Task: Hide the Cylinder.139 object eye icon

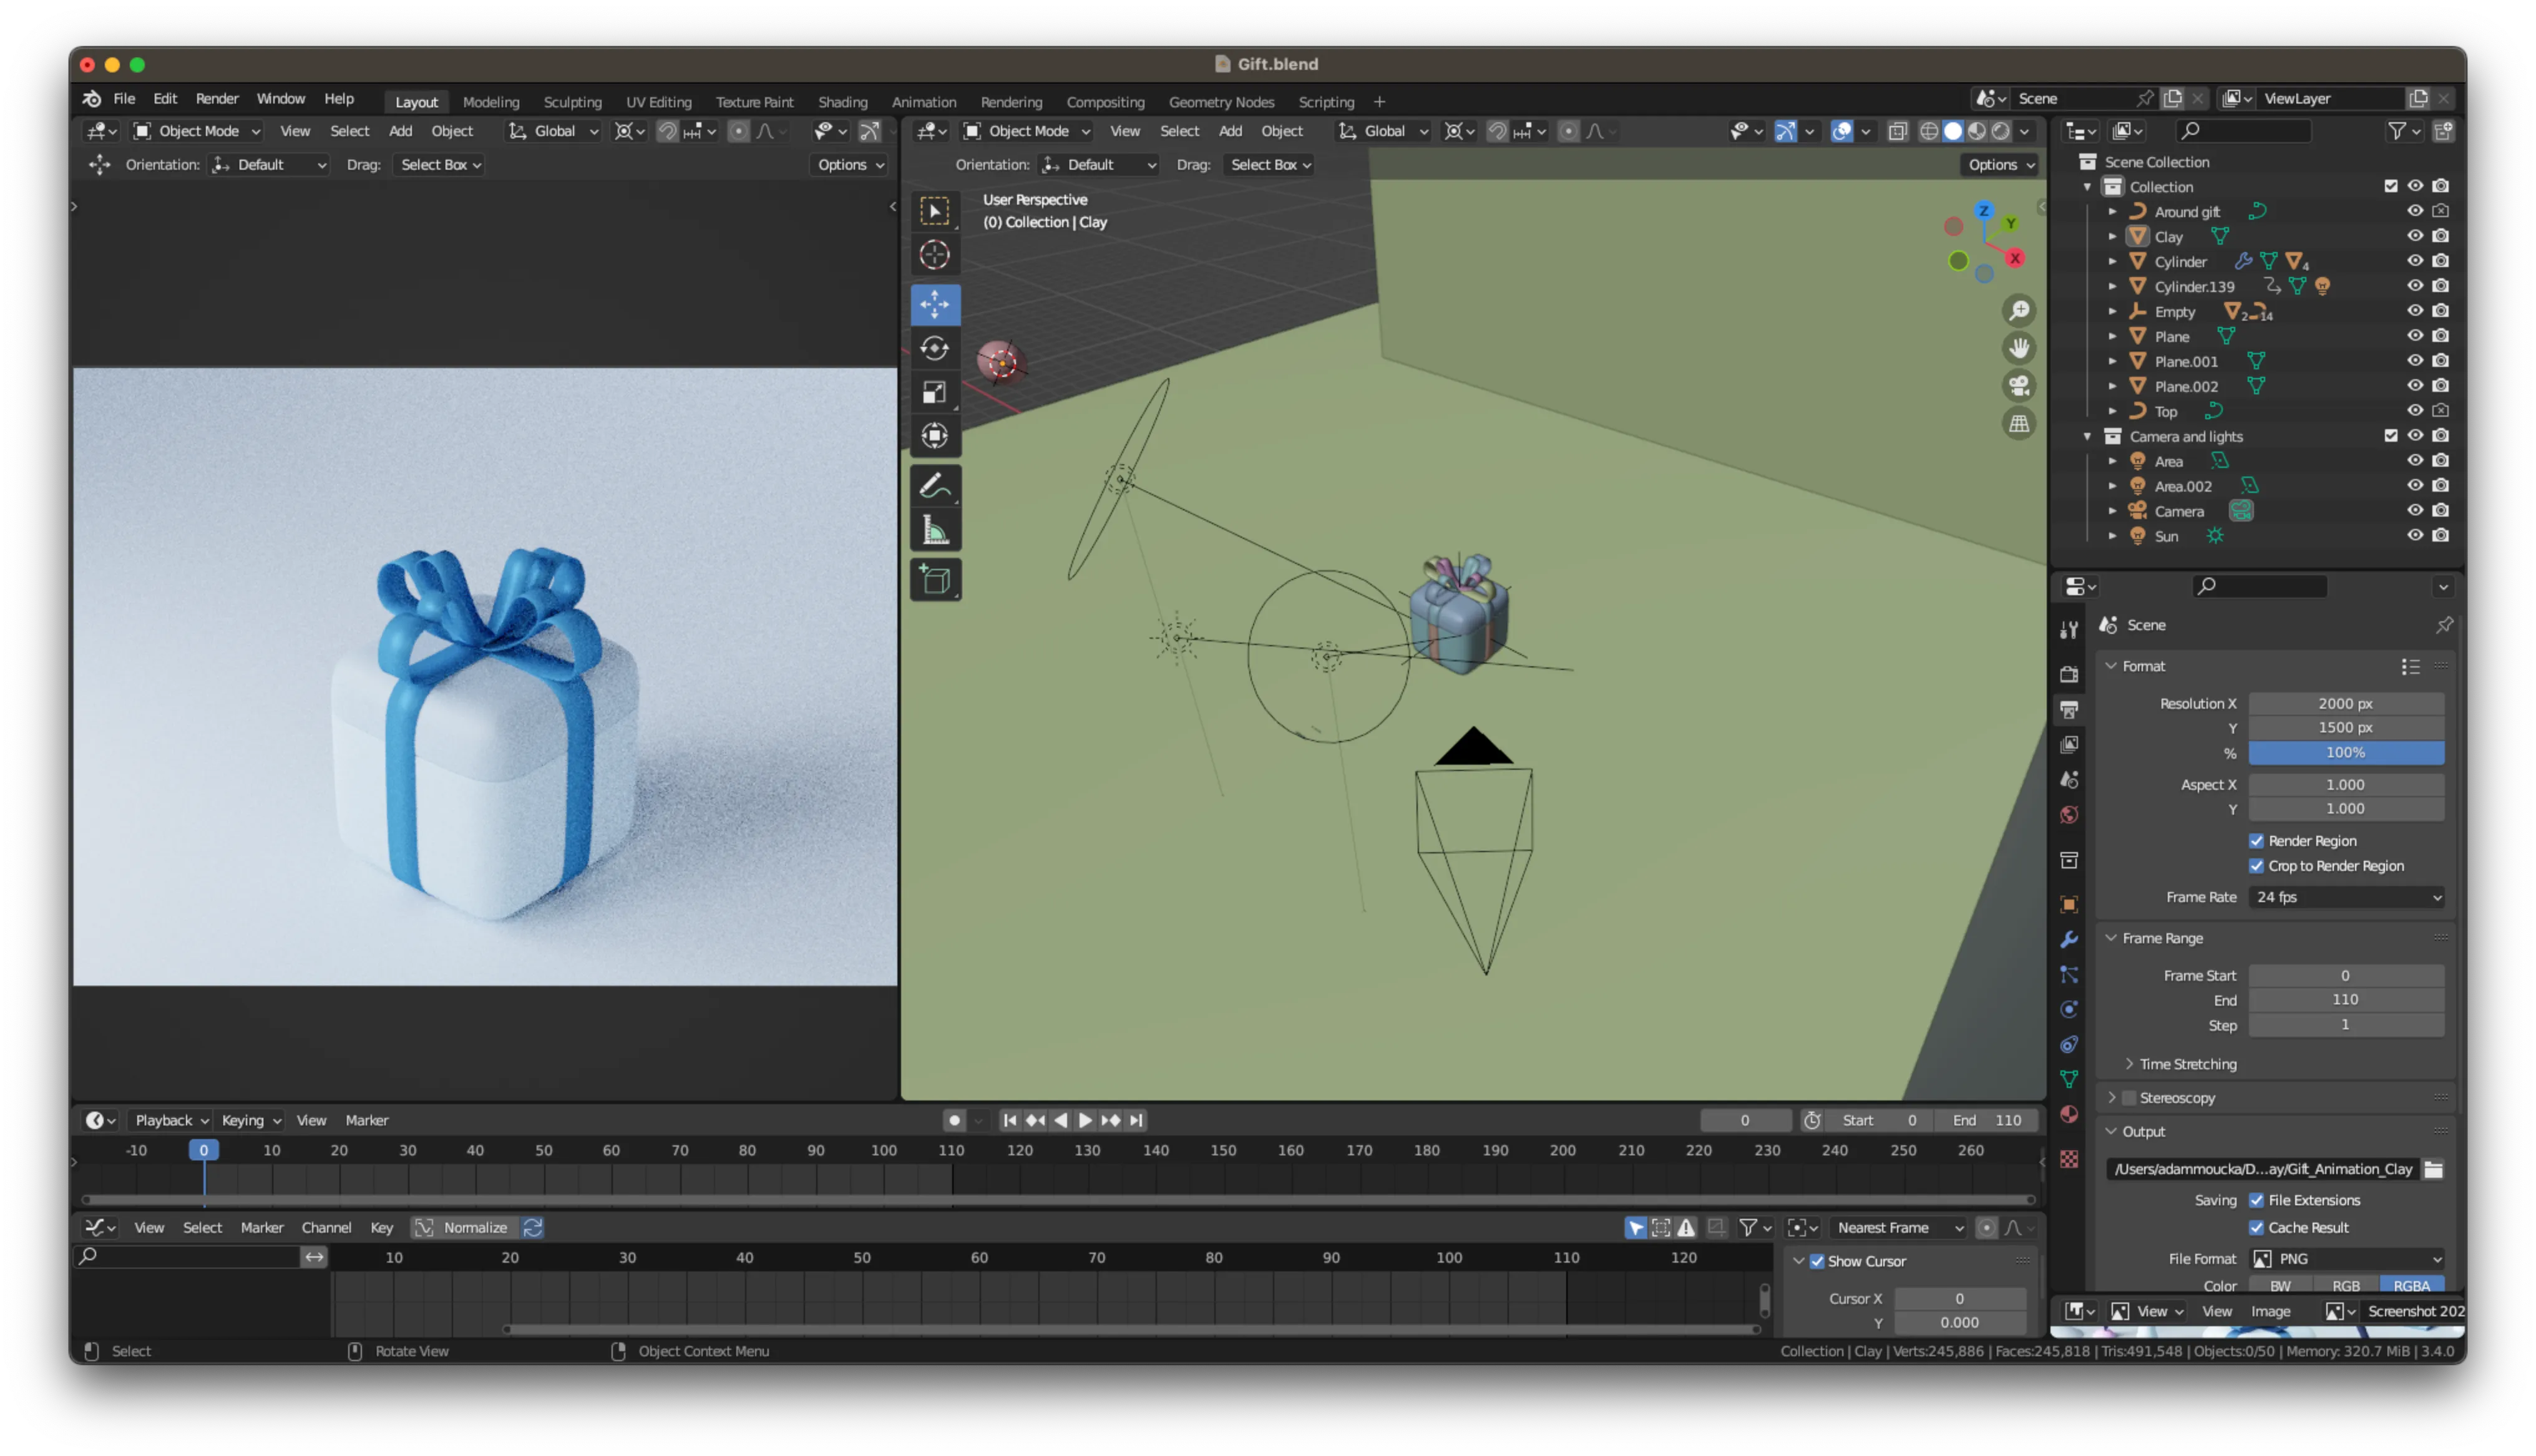Action: [2414, 286]
